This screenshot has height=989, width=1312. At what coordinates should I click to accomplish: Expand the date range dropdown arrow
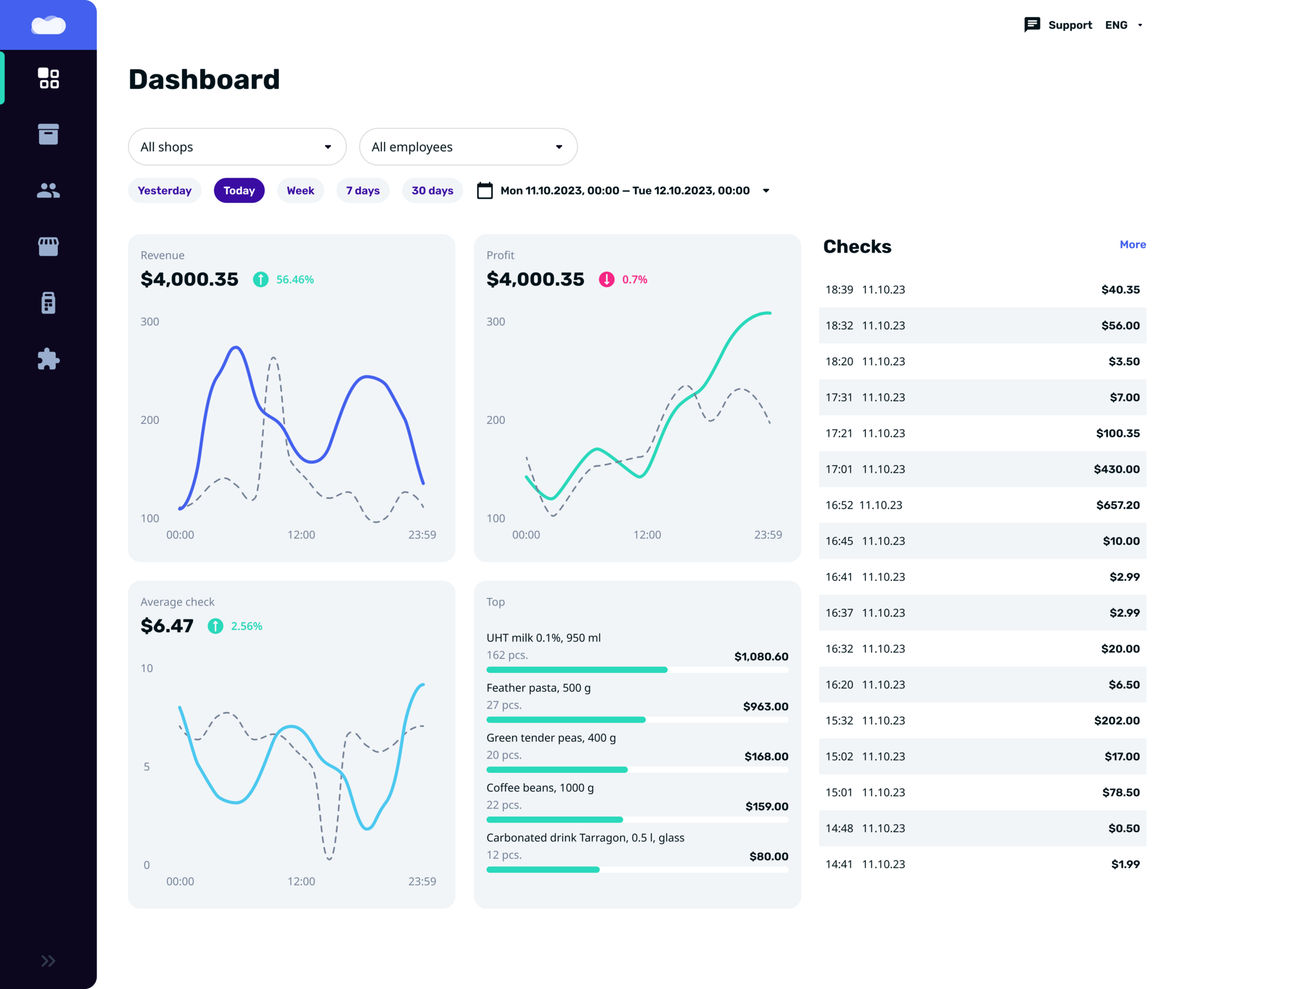tap(766, 191)
